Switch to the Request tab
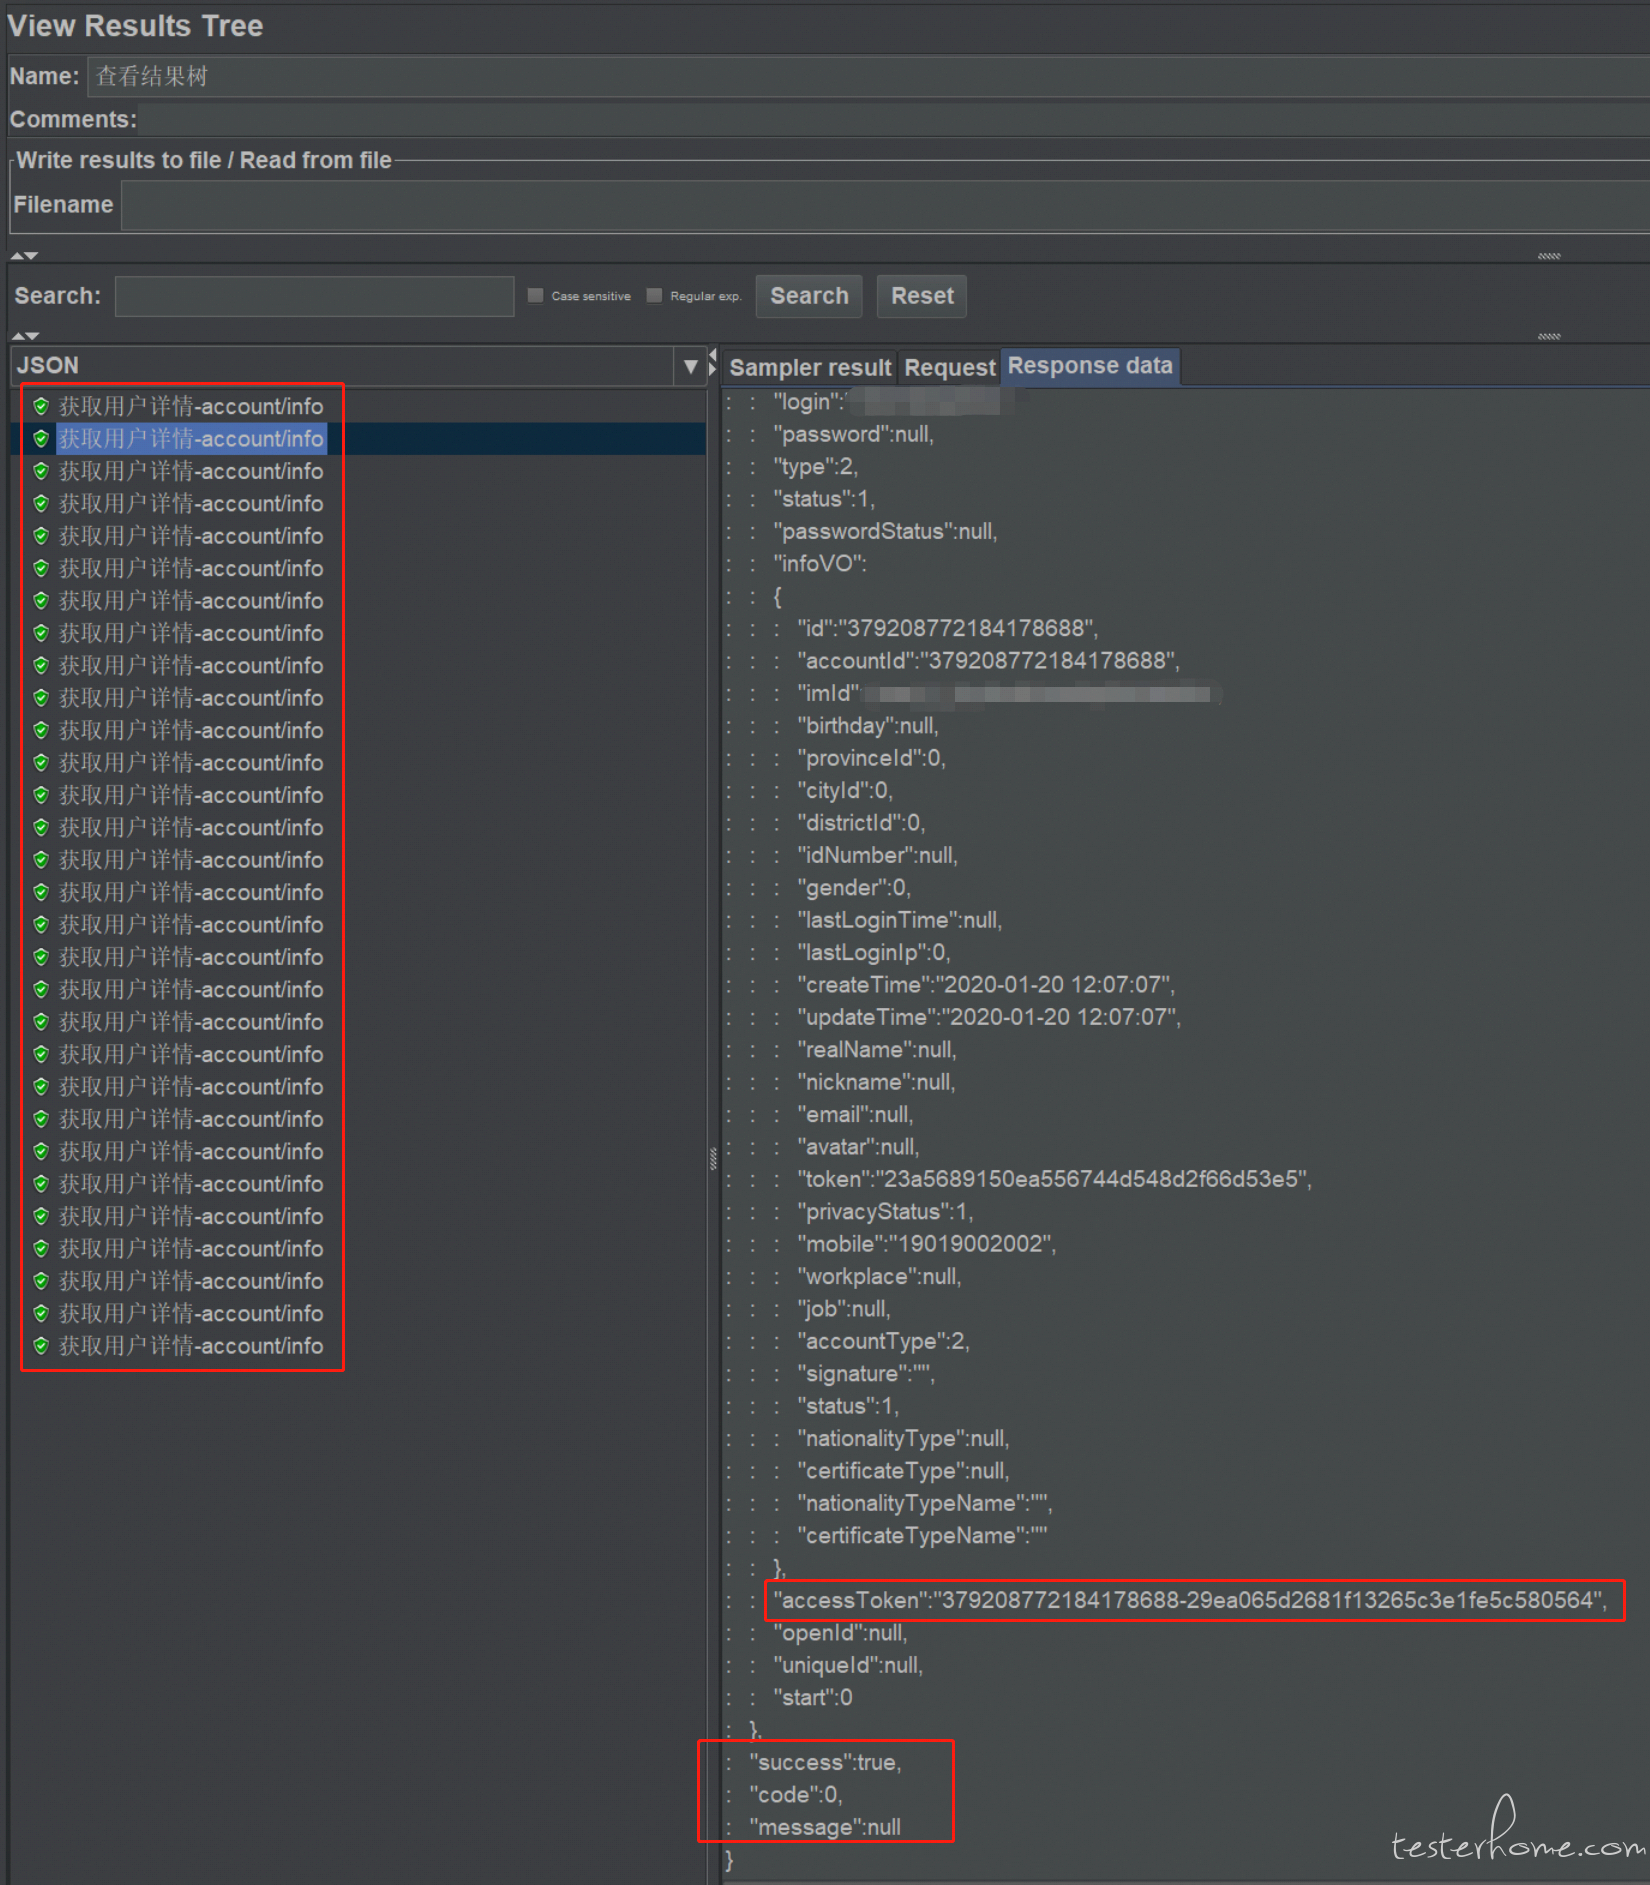This screenshot has height=1885, width=1650. 950,367
